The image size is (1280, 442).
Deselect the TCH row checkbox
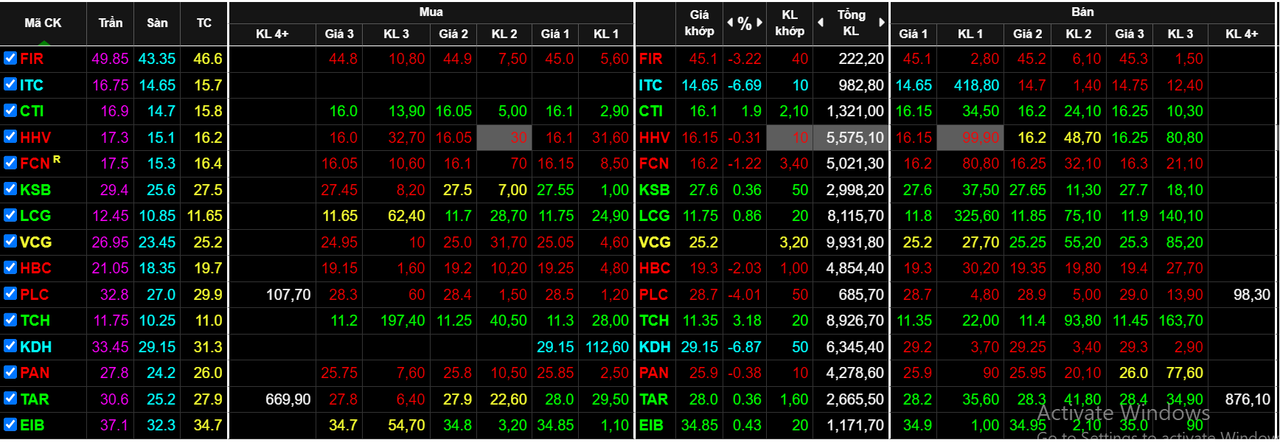point(10,320)
